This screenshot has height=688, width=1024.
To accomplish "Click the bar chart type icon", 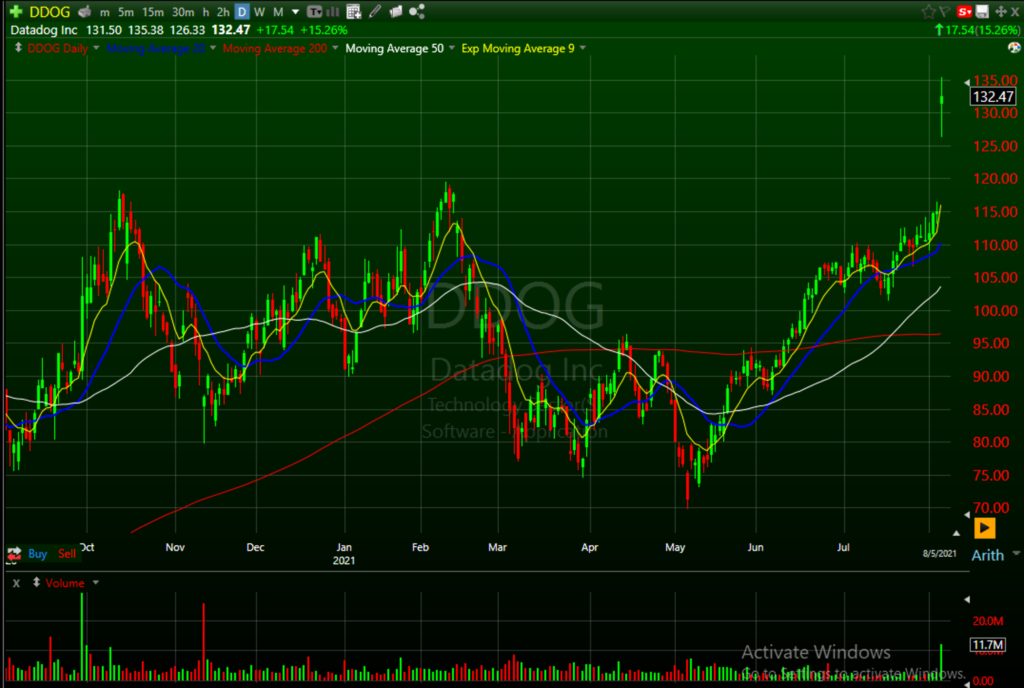I will tap(332, 11).
